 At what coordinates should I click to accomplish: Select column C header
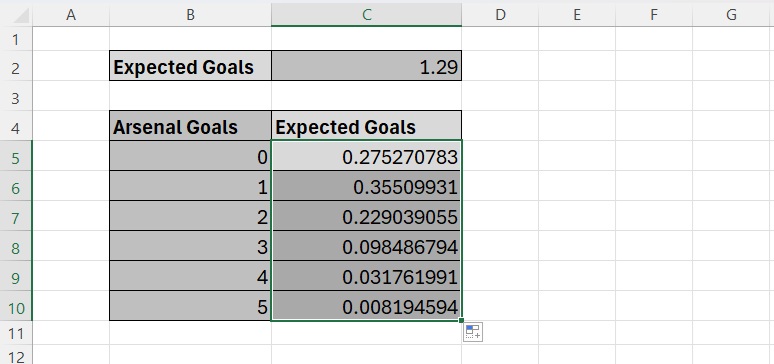[366, 15]
